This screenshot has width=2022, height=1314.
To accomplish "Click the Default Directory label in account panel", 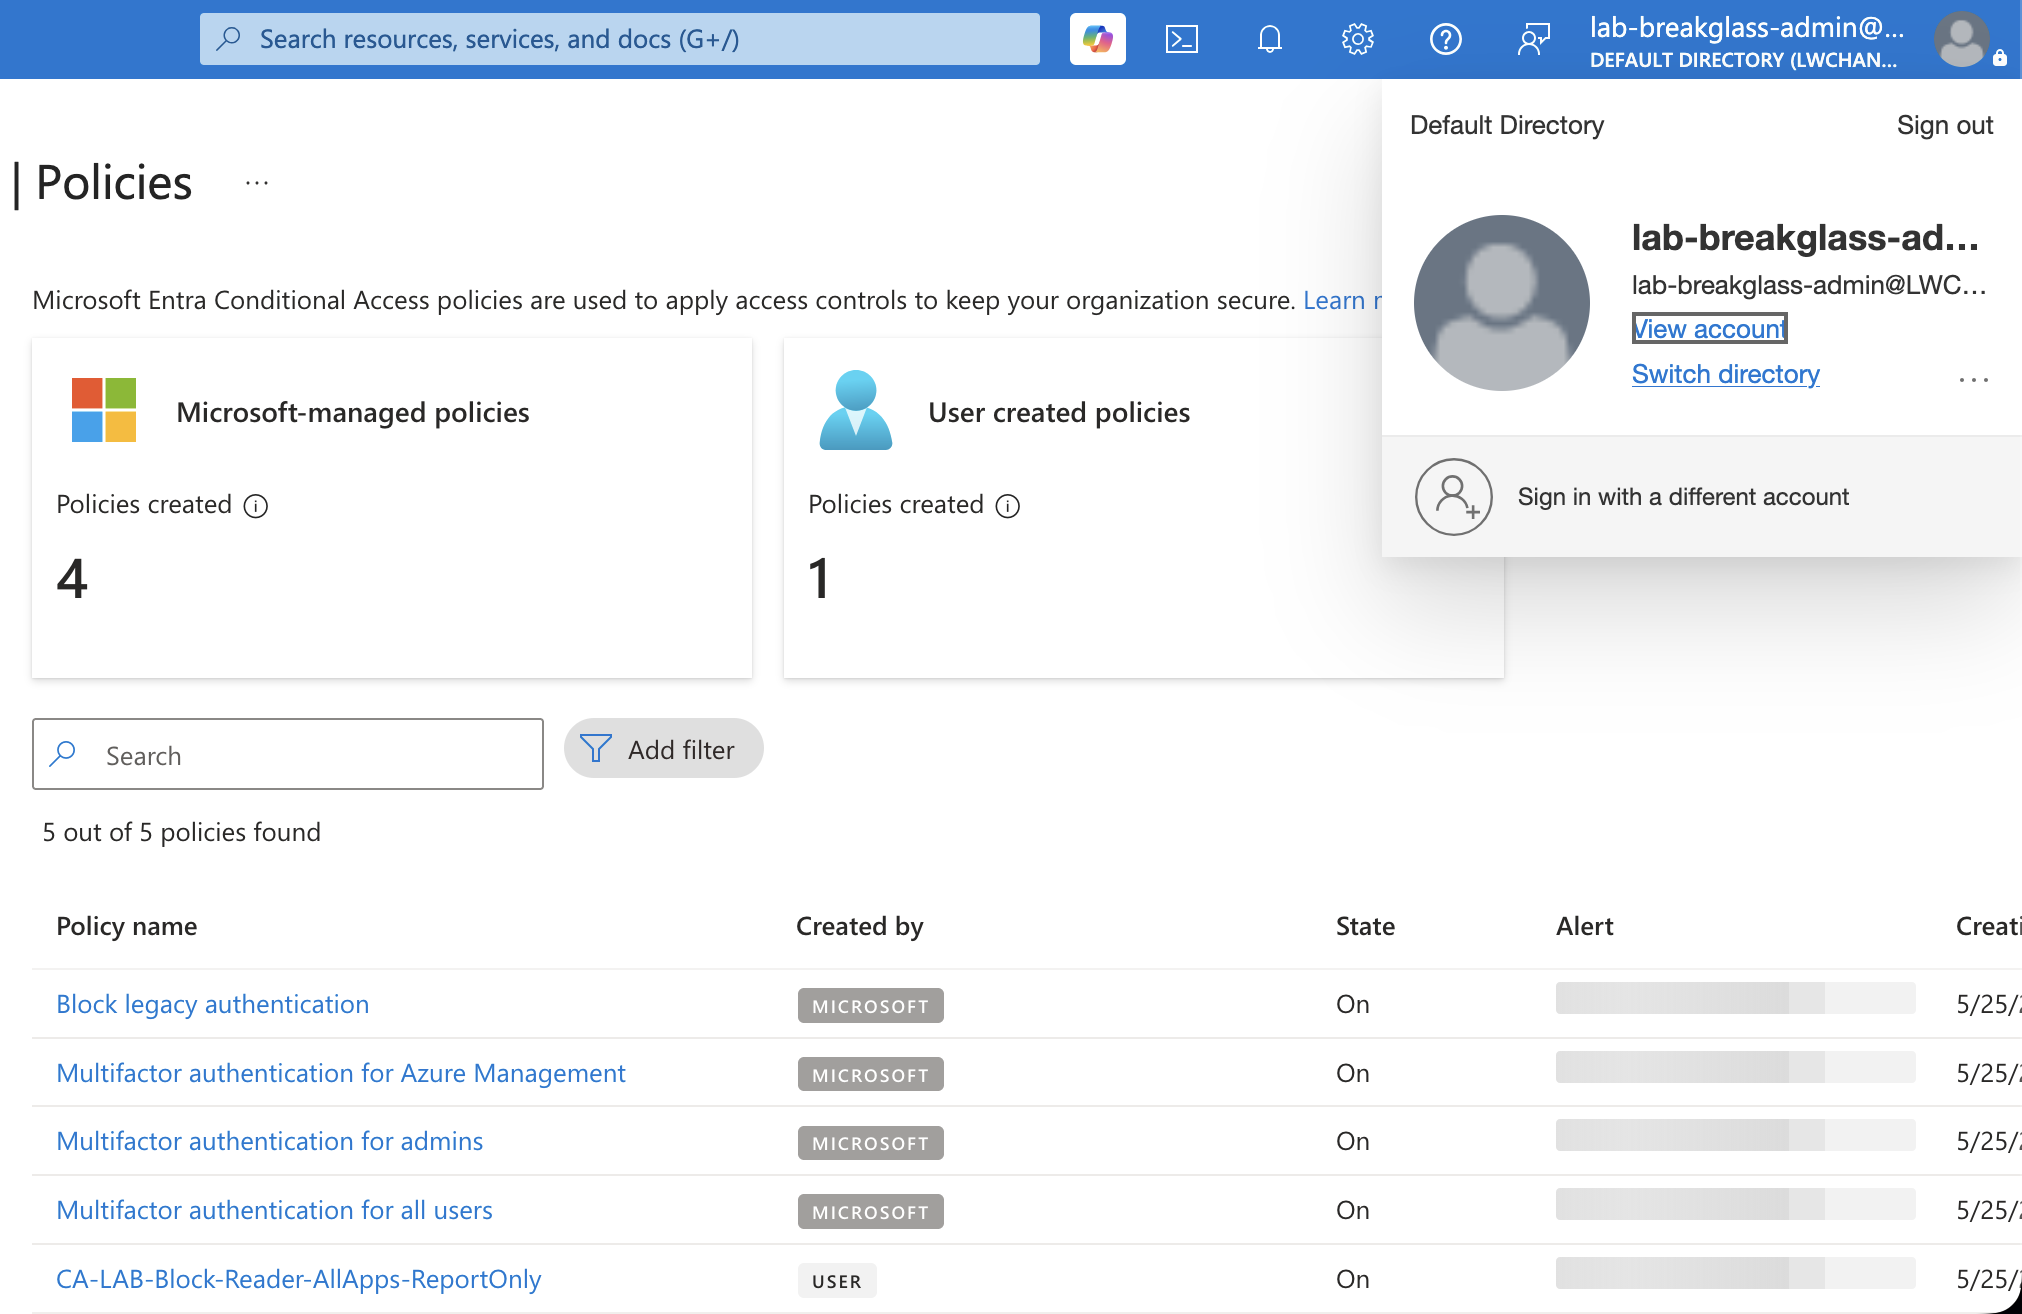I will (x=1506, y=125).
